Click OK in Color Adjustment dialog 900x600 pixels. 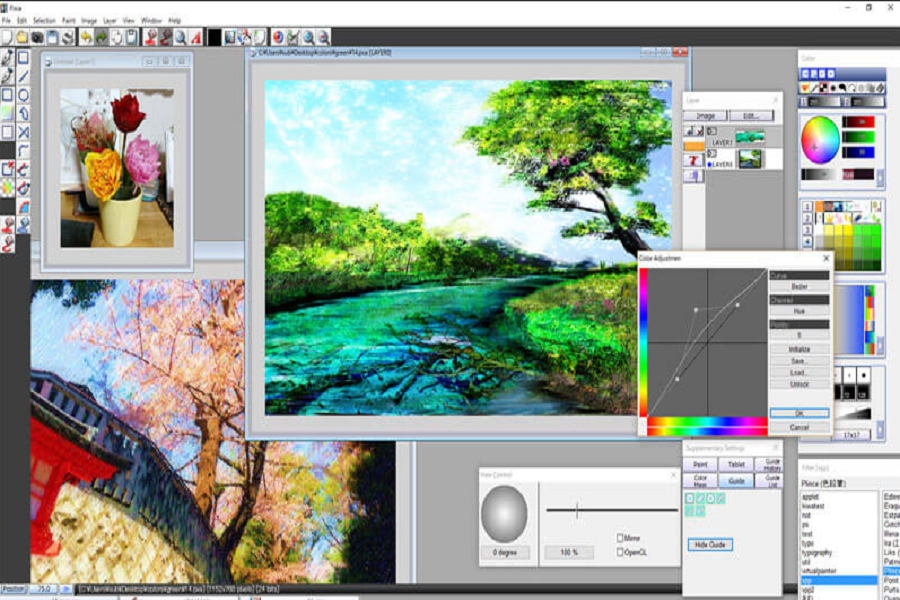tap(799, 413)
